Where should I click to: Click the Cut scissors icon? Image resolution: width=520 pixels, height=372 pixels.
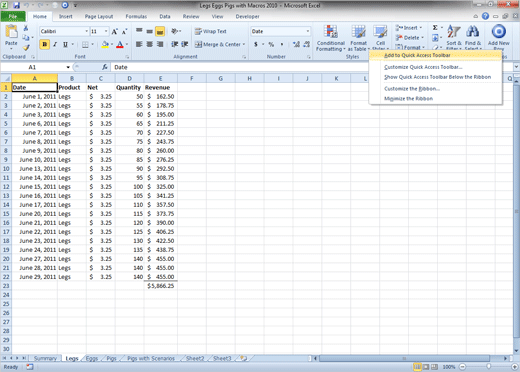pyautogui.click(x=26, y=28)
